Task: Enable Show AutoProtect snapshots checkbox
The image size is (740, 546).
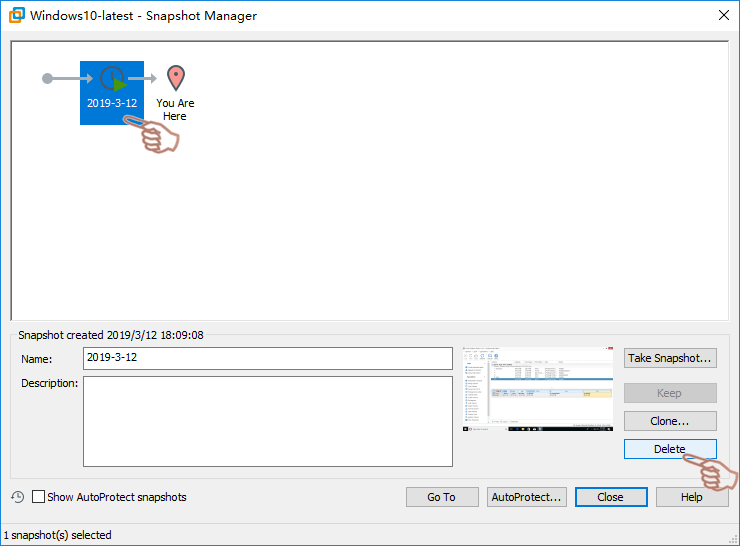Action: tap(39, 497)
